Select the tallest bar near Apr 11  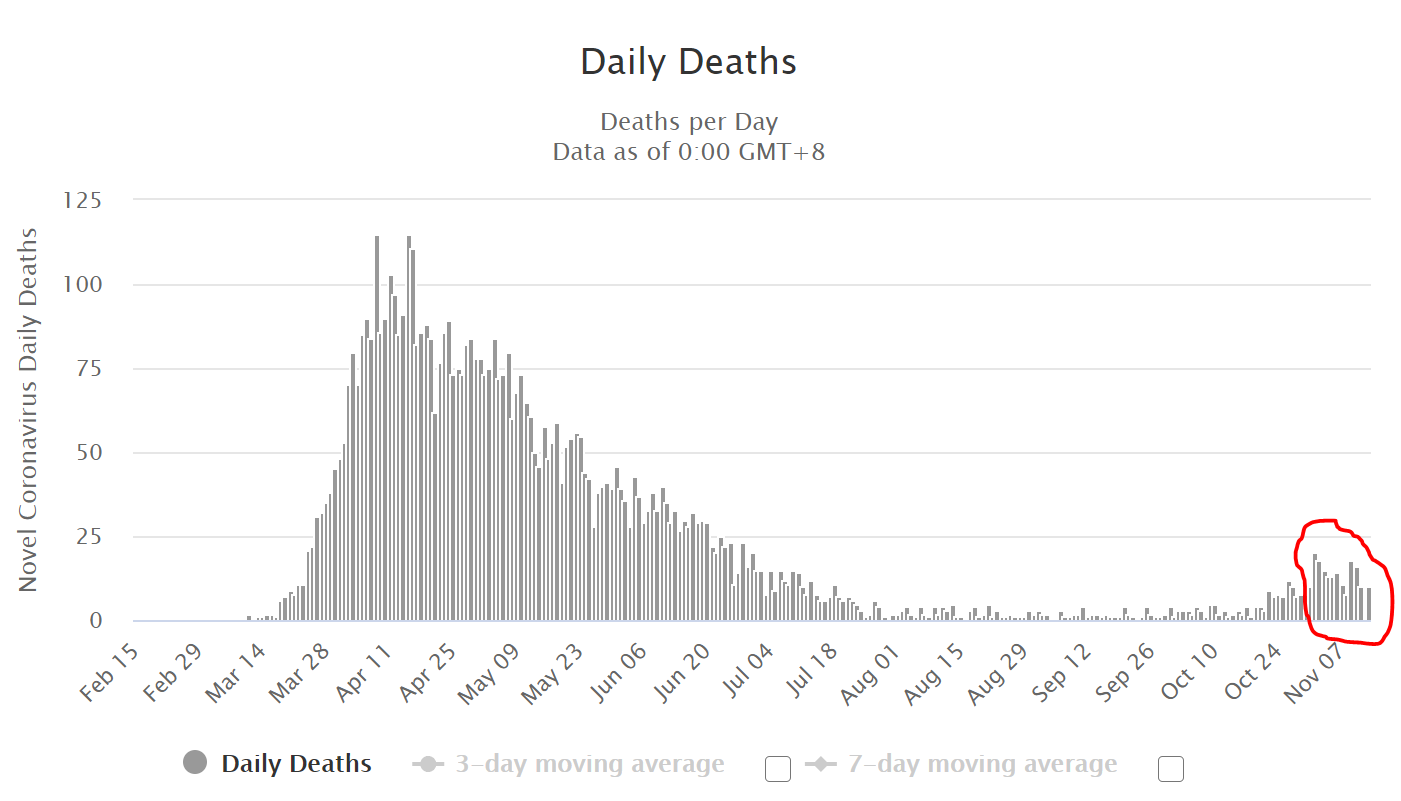tap(377, 428)
